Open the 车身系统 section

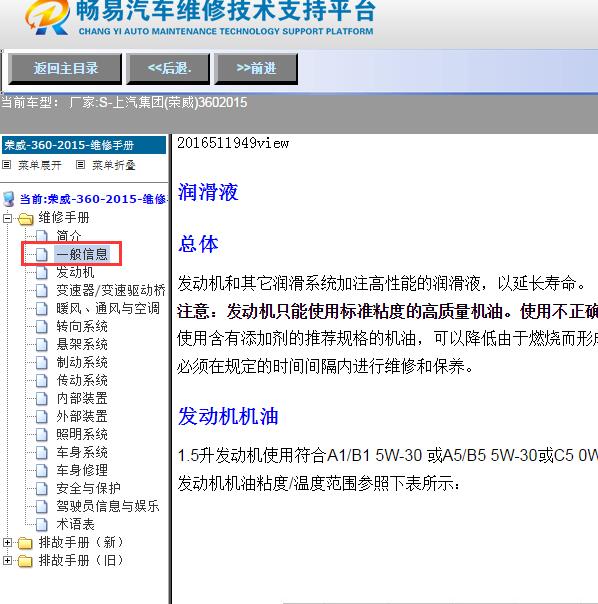click(x=82, y=452)
